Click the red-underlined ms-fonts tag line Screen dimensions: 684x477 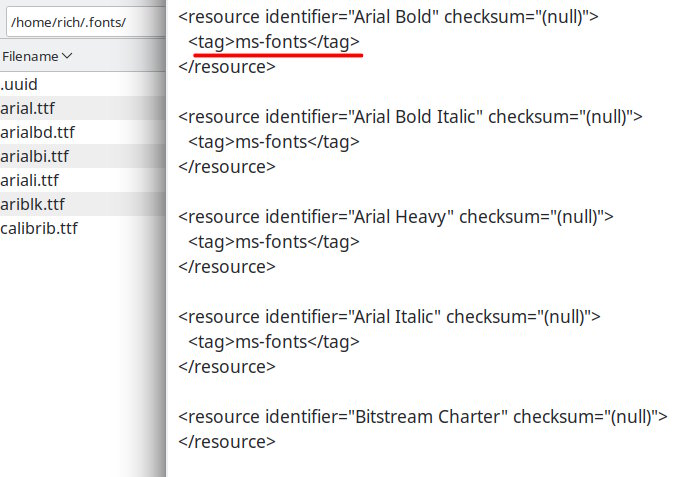pos(273,42)
